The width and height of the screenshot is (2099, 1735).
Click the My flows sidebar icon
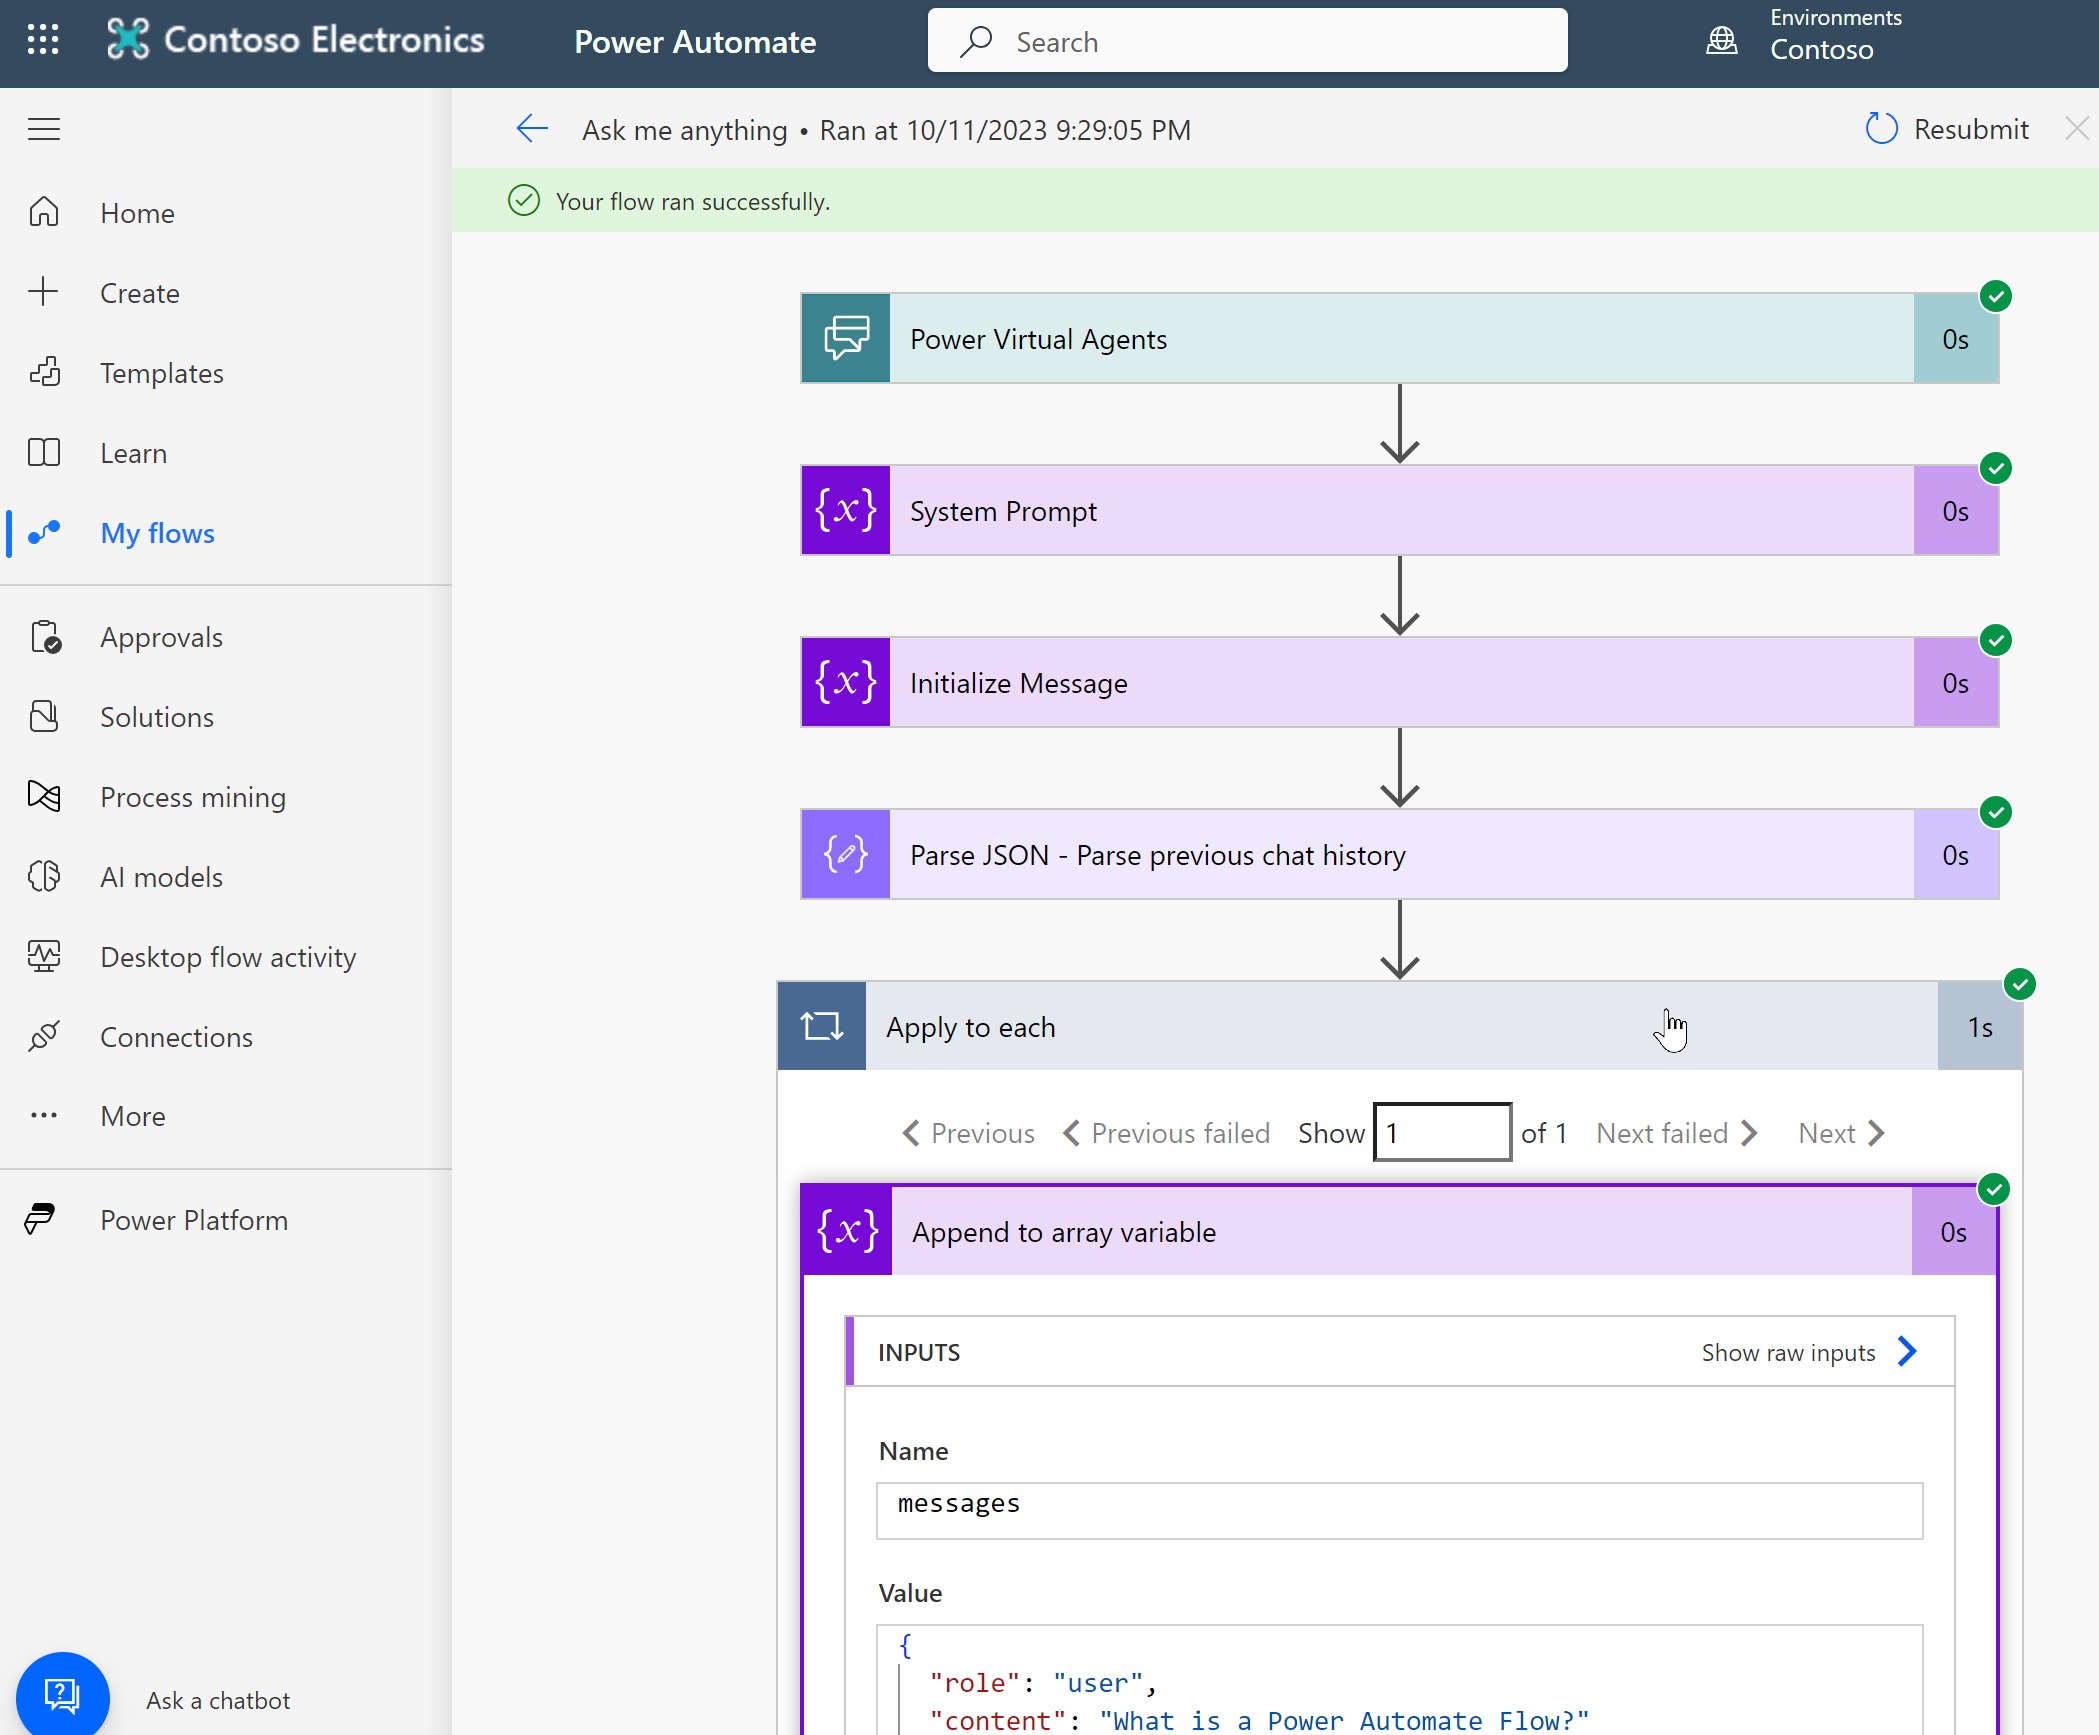pyautogui.click(x=47, y=532)
